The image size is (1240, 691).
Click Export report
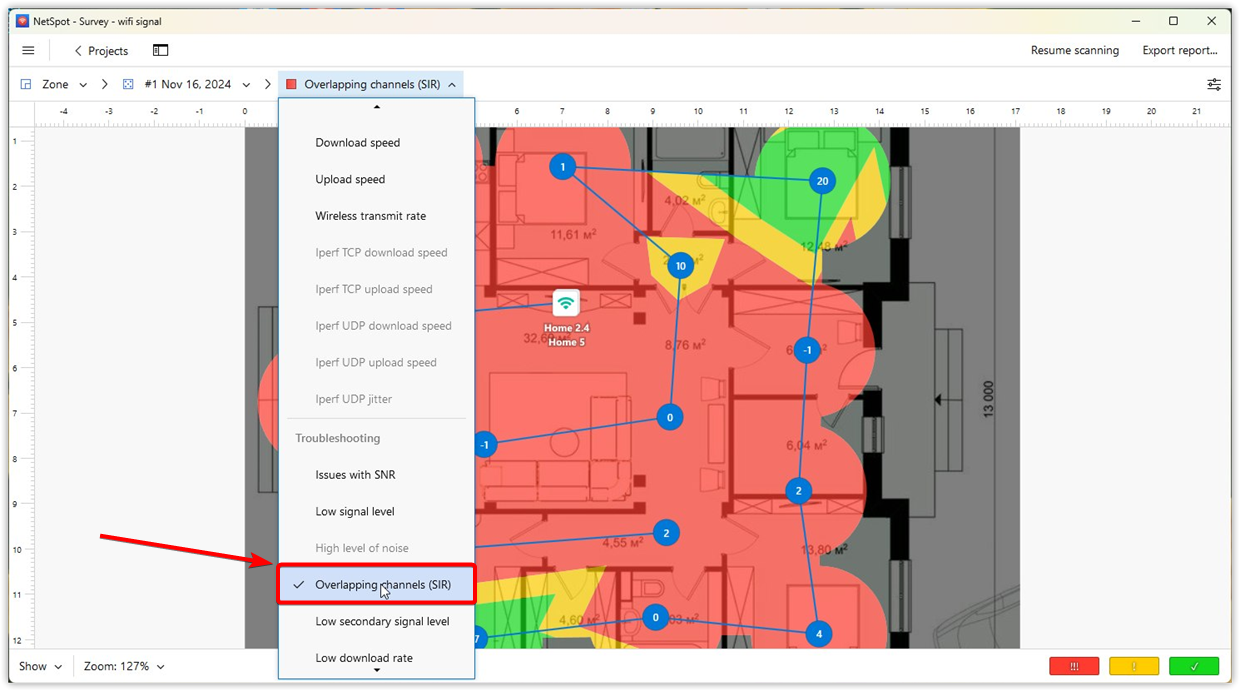1179,49
